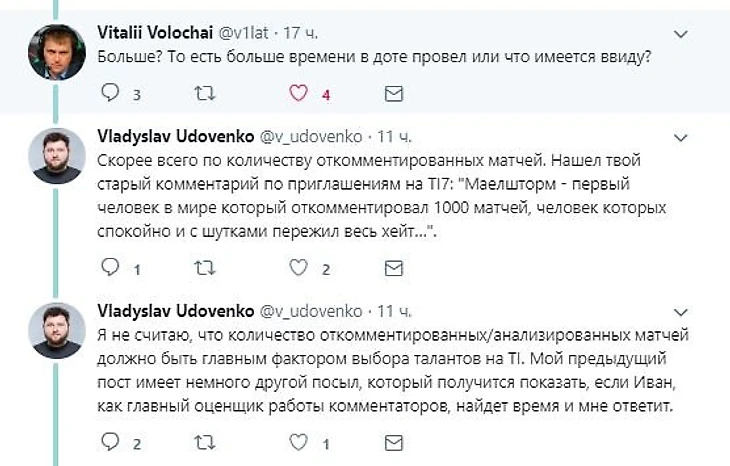Send Vitalii Volochai's tweet via direct message
This screenshot has height=466, width=730.
(x=394, y=94)
